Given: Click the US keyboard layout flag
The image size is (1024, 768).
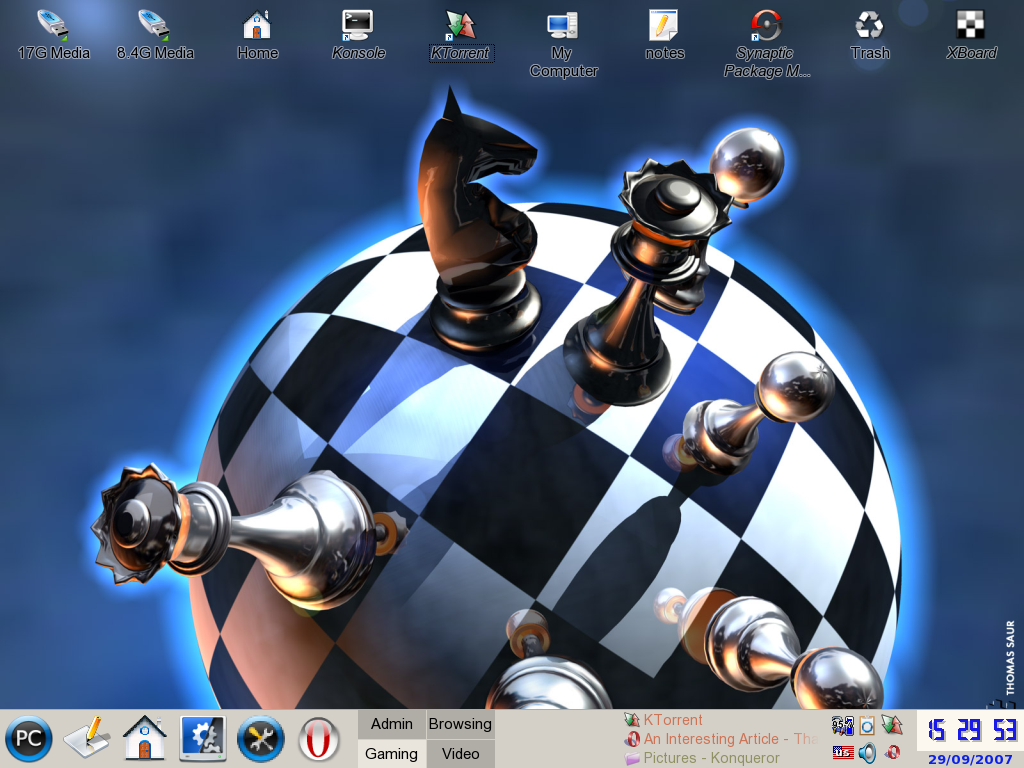Looking at the screenshot, I should (842, 752).
